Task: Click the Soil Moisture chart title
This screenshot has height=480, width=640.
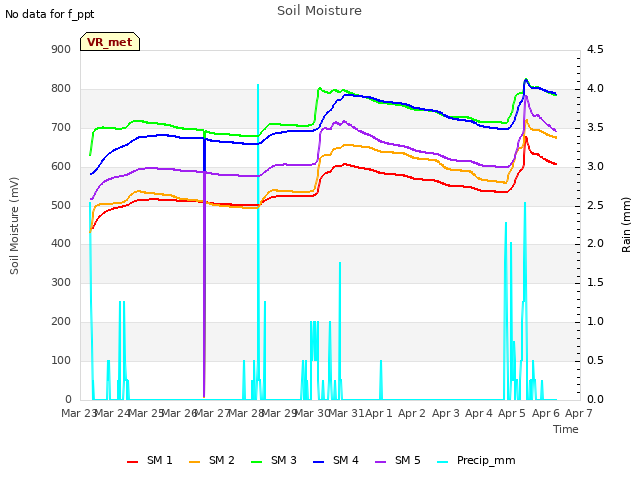Action: pos(319,11)
